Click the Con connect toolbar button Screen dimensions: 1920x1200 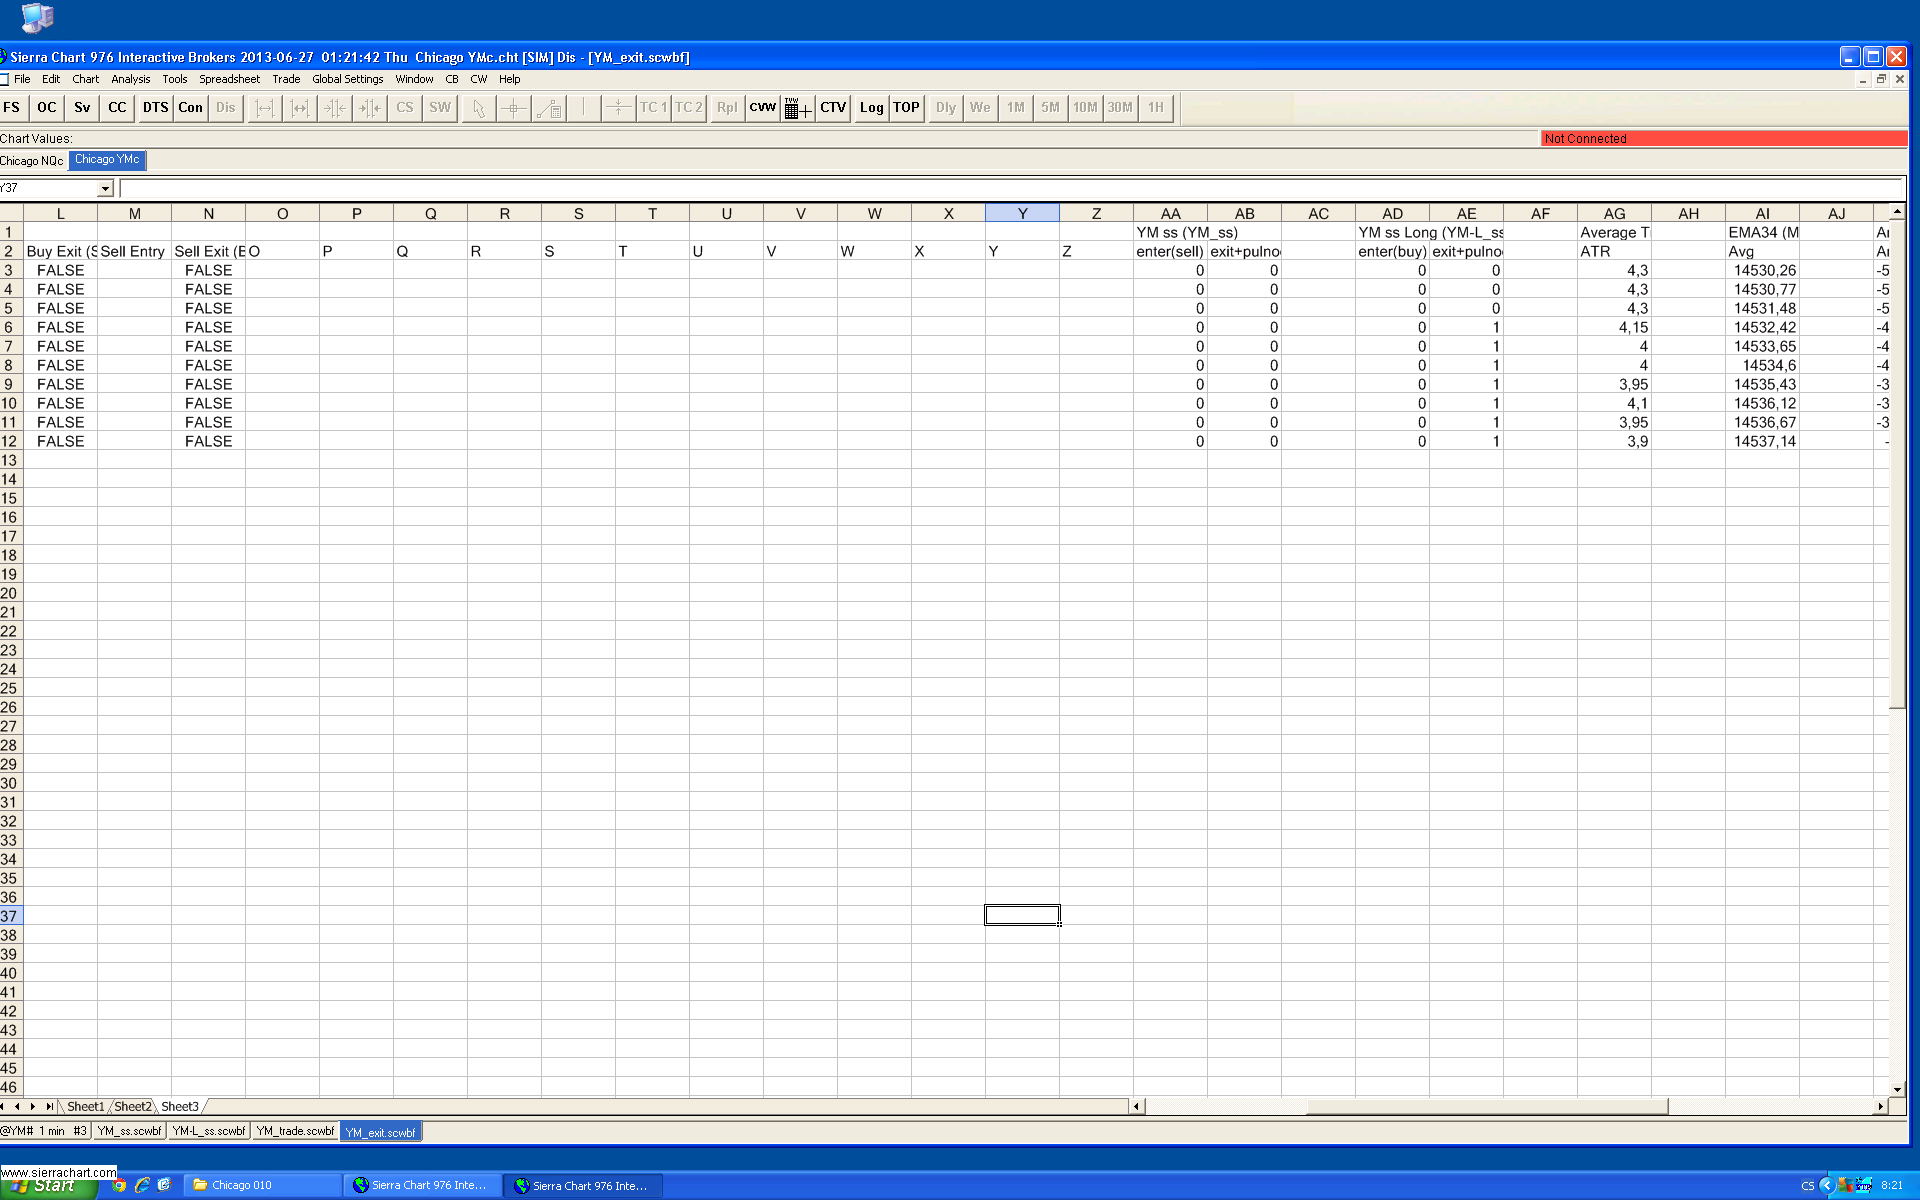[190, 108]
